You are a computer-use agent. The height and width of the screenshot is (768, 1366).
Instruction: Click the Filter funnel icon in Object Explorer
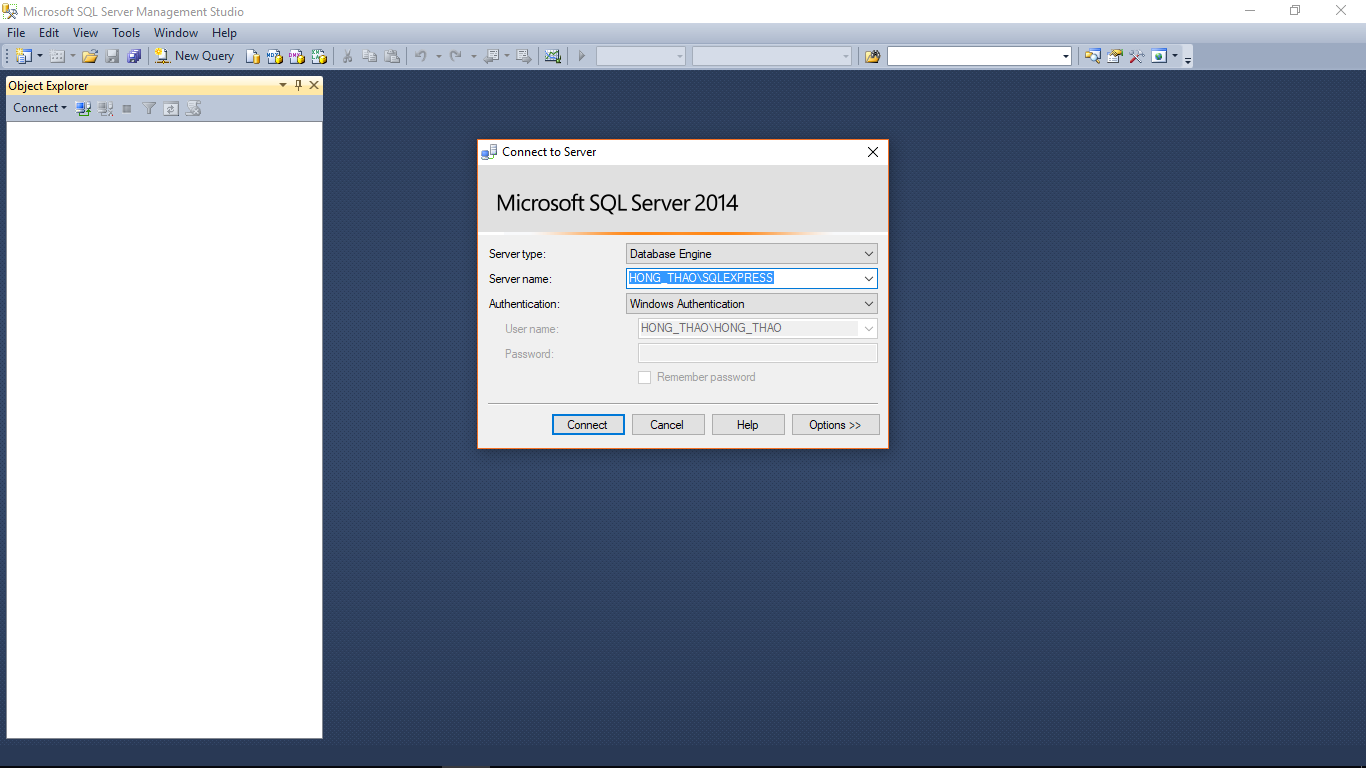pyautogui.click(x=149, y=108)
